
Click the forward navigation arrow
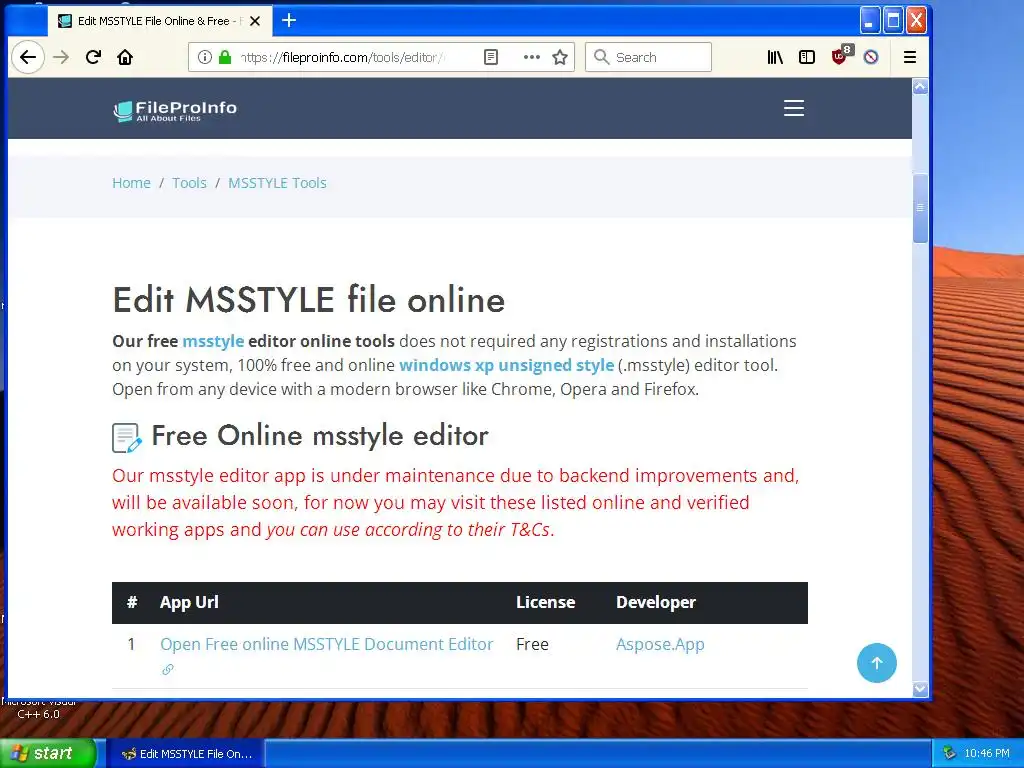[61, 57]
